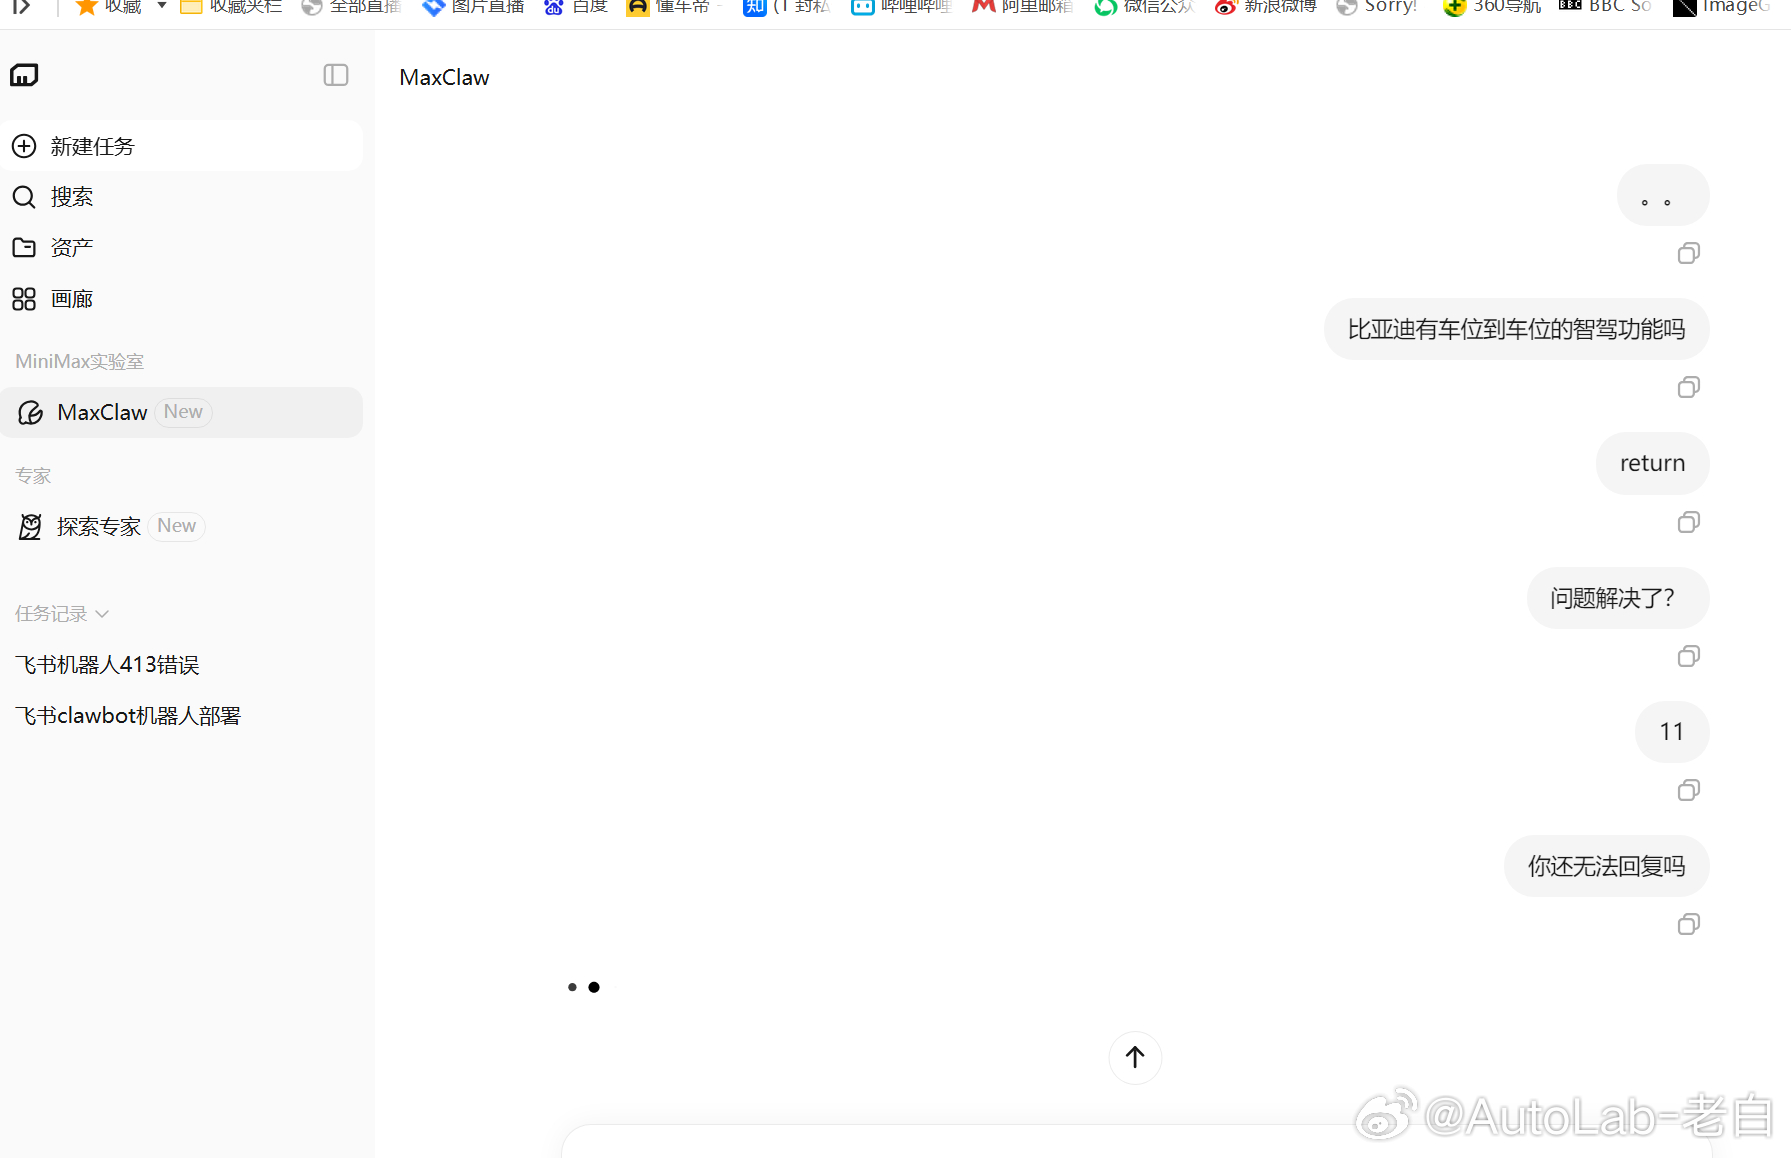Screen dimensions: 1791x1158
Task: Click the 'return' message bubble
Action: (x=1652, y=463)
